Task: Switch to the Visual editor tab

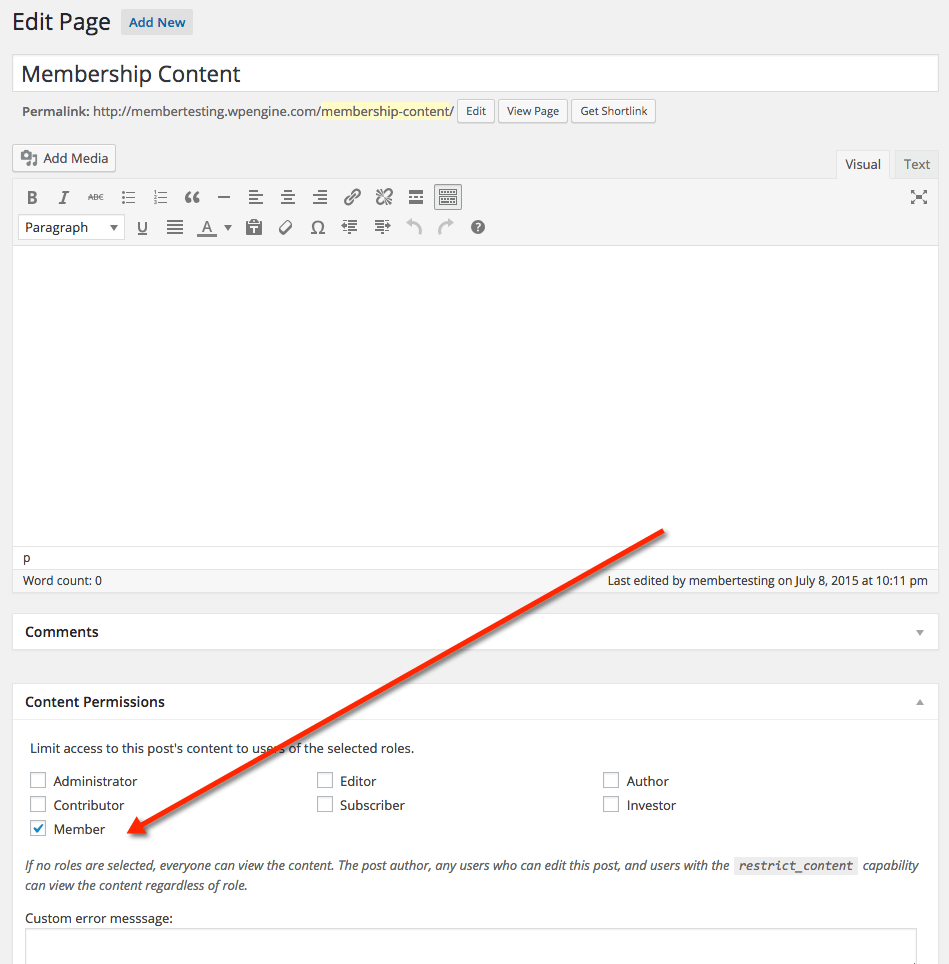Action: (862, 165)
